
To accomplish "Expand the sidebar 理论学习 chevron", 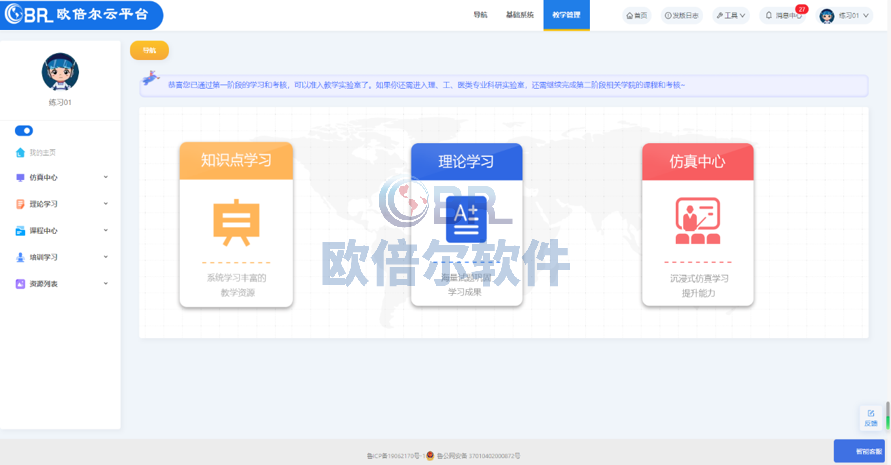I will [106, 204].
